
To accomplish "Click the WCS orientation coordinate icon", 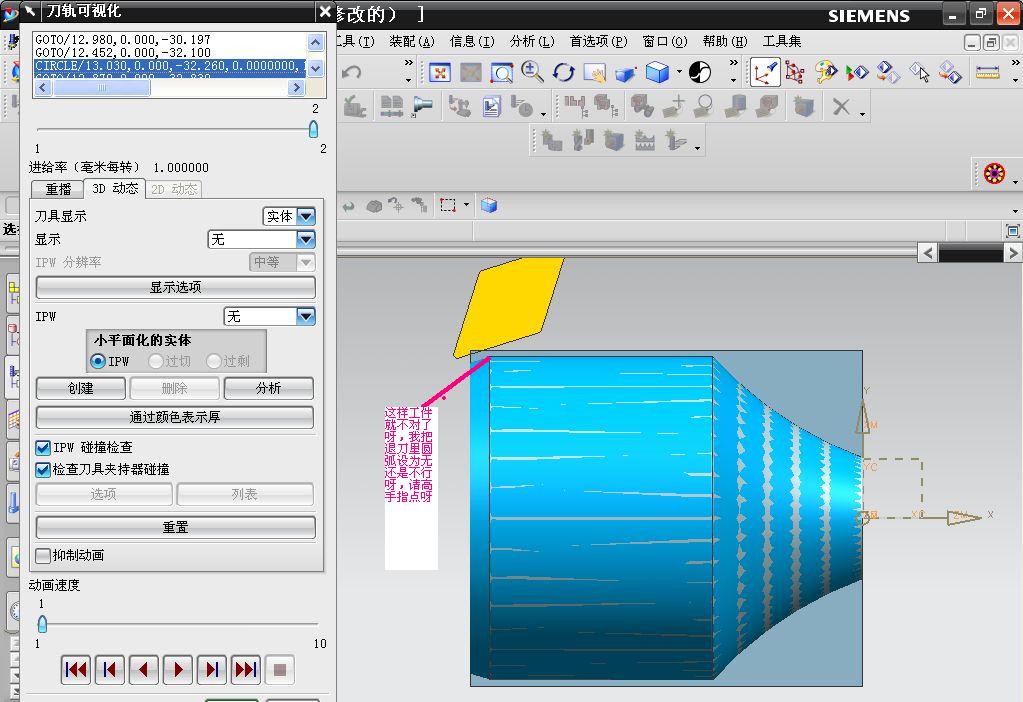I will point(765,73).
